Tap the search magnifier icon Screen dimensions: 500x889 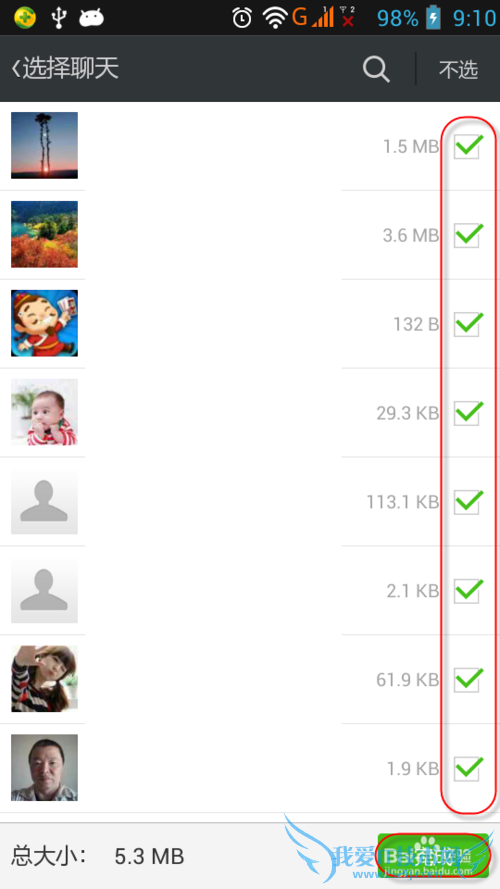376,69
